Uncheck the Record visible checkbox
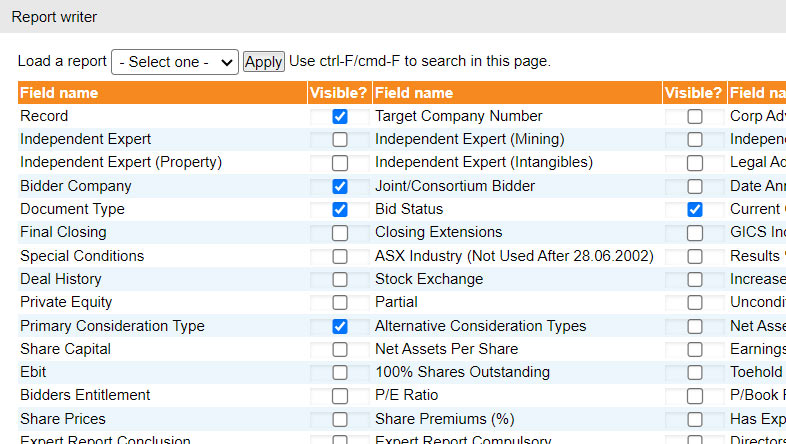This screenshot has height=444, width=786. point(340,117)
